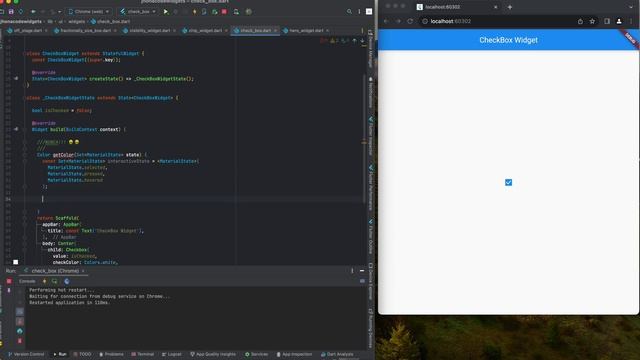Open Chrome side panel icon
The image size is (640, 360).
607,21
